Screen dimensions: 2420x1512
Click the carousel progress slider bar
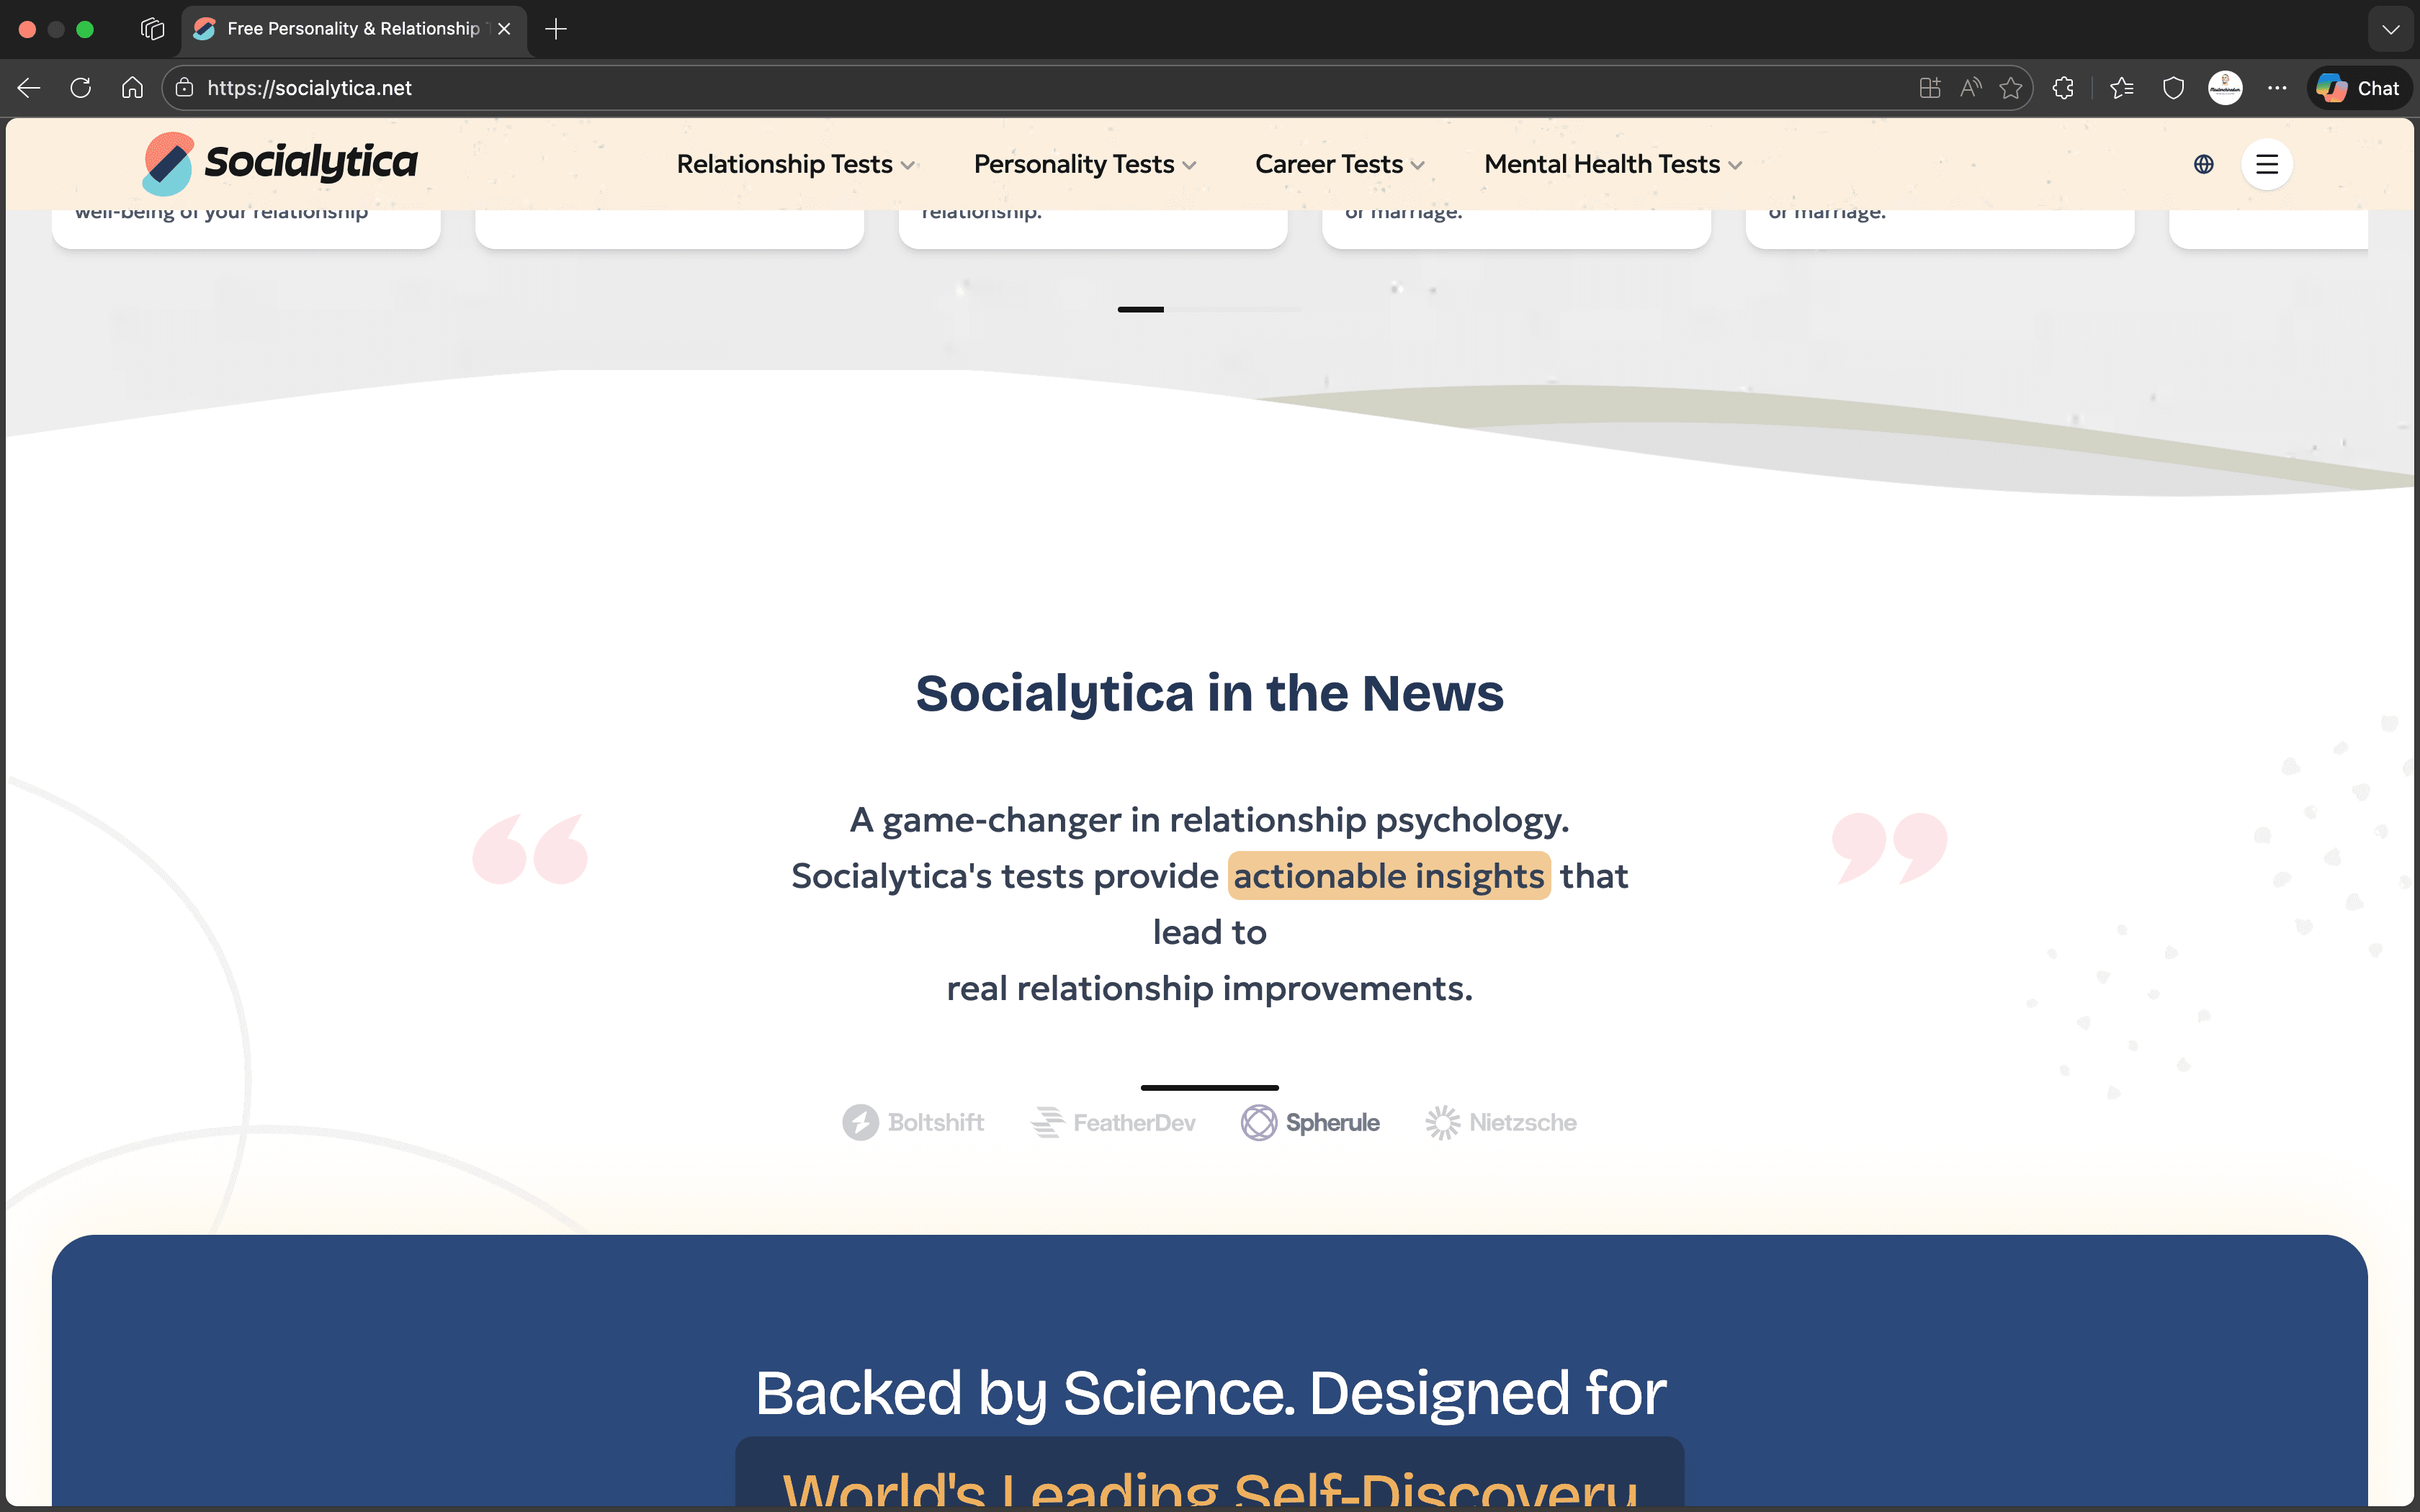[1210, 309]
